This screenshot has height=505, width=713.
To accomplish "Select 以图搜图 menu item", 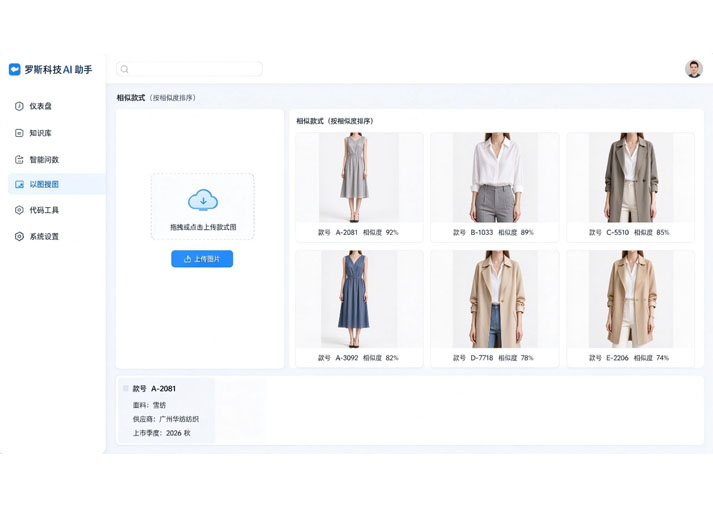I will coord(56,184).
